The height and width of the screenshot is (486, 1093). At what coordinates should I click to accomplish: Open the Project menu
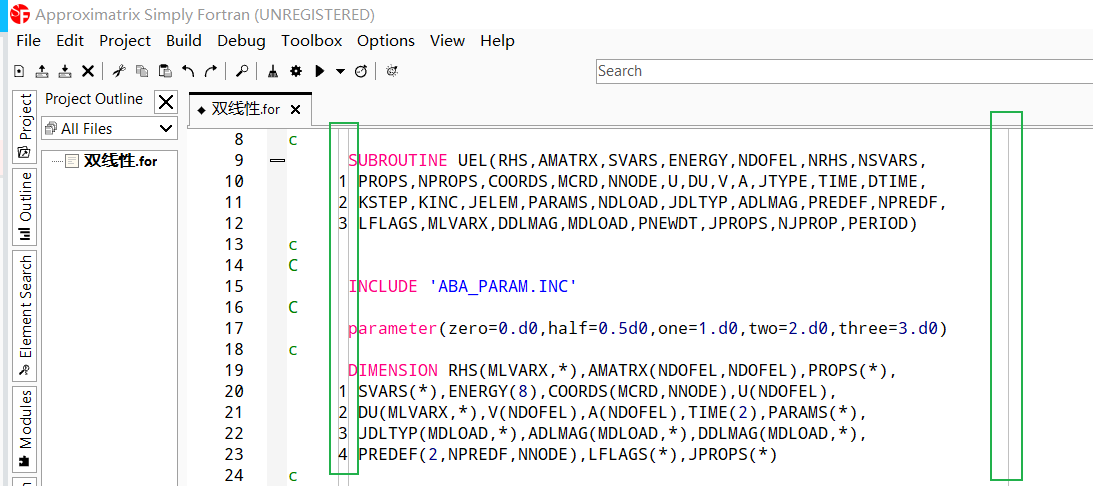click(x=125, y=41)
